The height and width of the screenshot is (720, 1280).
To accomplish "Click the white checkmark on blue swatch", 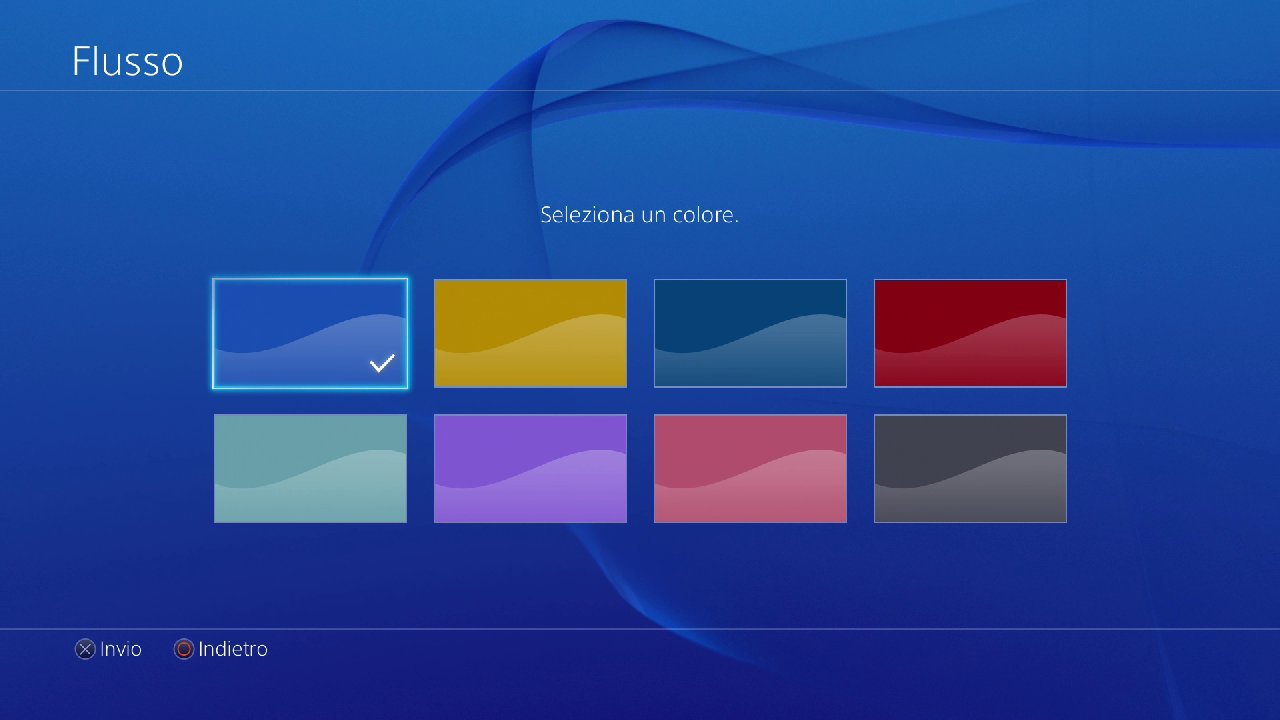I will [382, 364].
